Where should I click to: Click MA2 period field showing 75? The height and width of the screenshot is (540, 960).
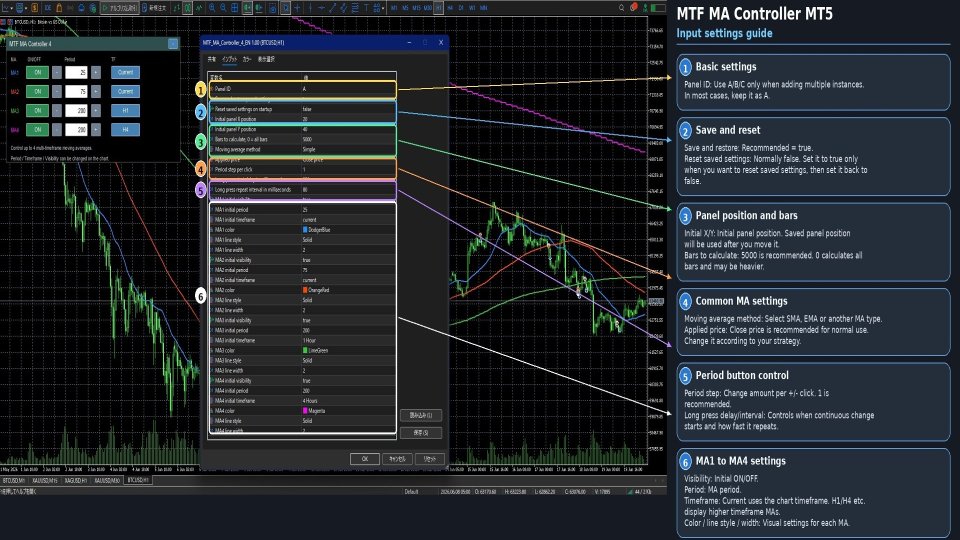[76, 91]
